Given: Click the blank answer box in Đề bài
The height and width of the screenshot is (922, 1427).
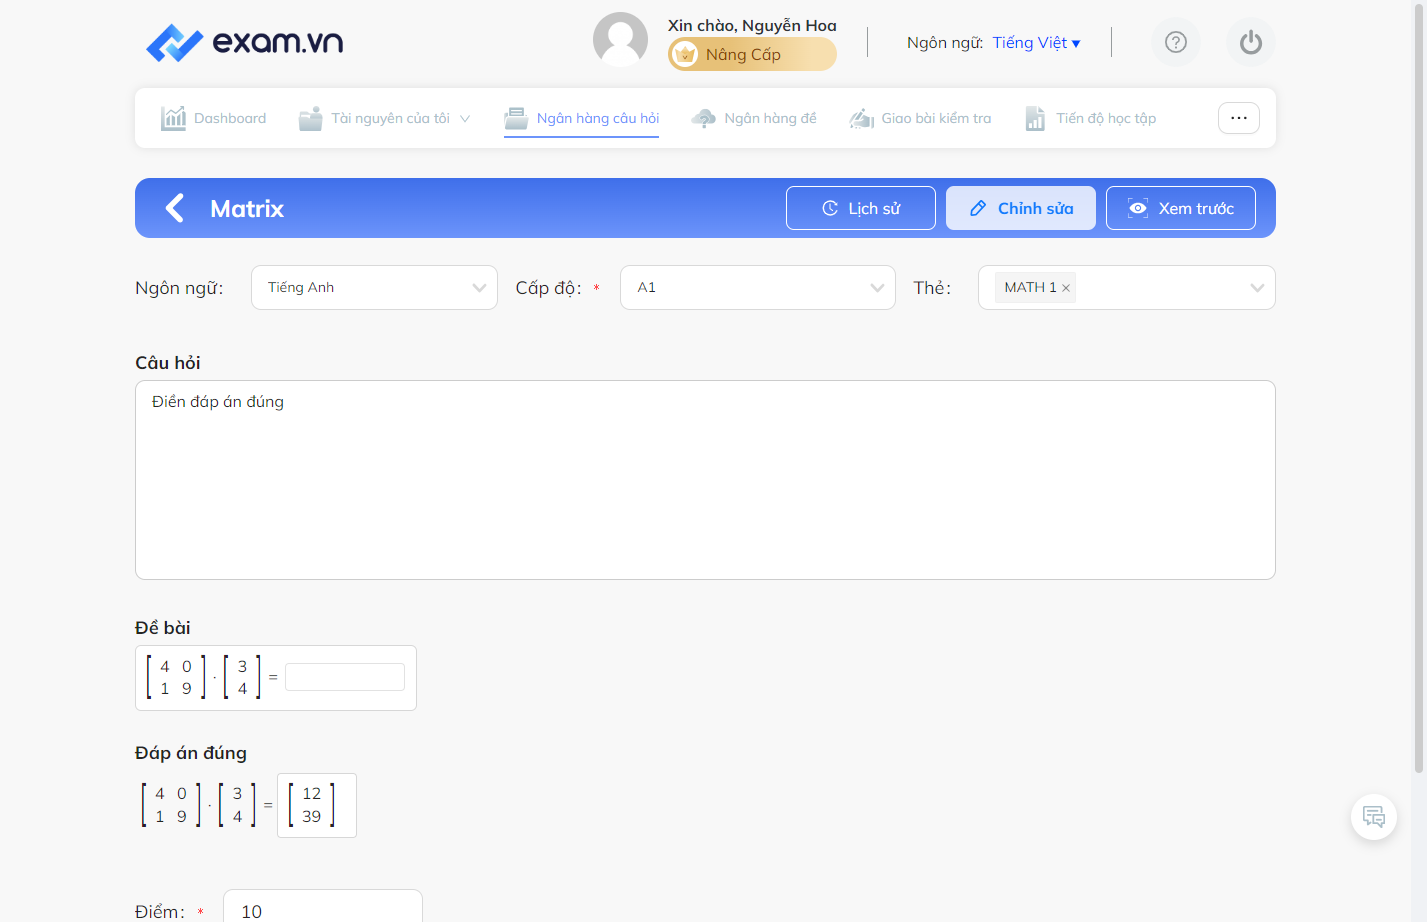Looking at the screenshot, I should click(345, 677).
